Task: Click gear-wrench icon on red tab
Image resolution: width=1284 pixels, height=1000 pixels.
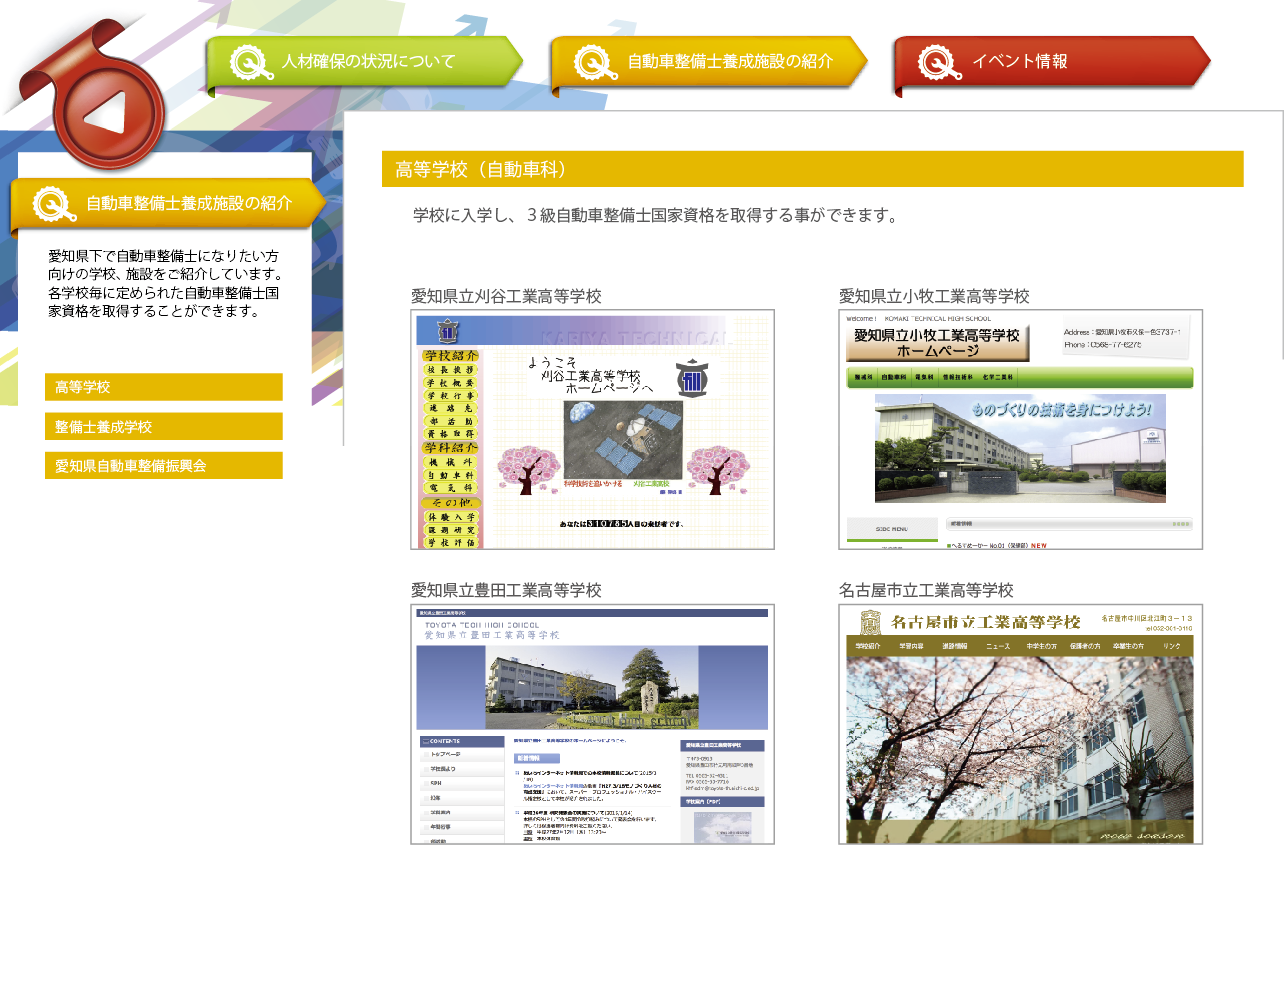Action: click(938, 63)
